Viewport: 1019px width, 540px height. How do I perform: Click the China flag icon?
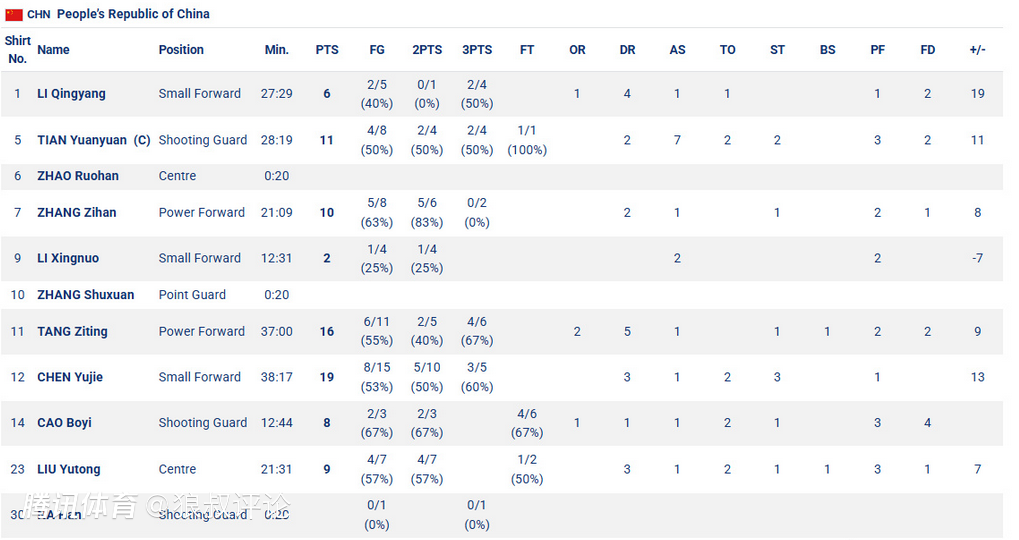pyautogui.click(x=14, y=14)
